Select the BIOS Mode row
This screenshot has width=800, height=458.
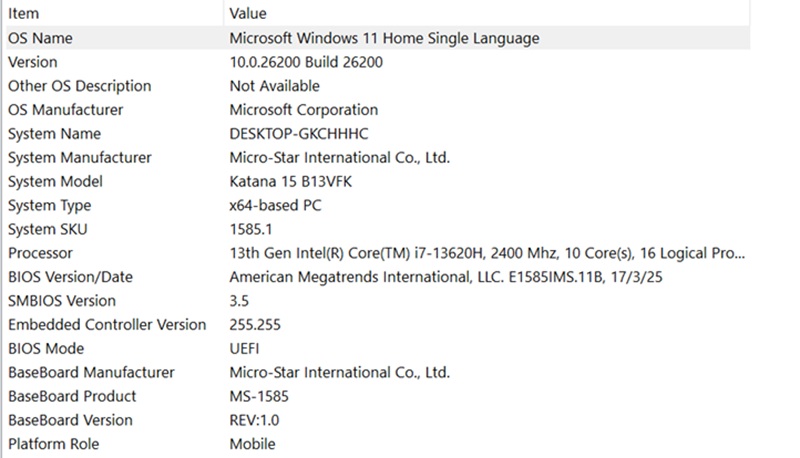point(378,348)
